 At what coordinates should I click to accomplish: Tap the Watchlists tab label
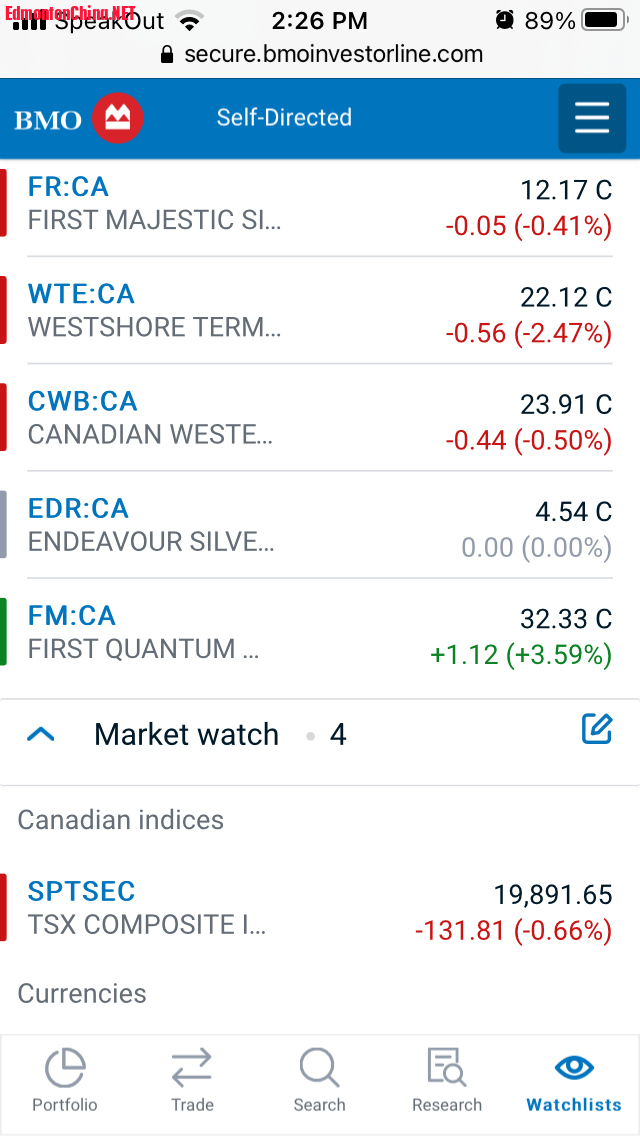574,1105
